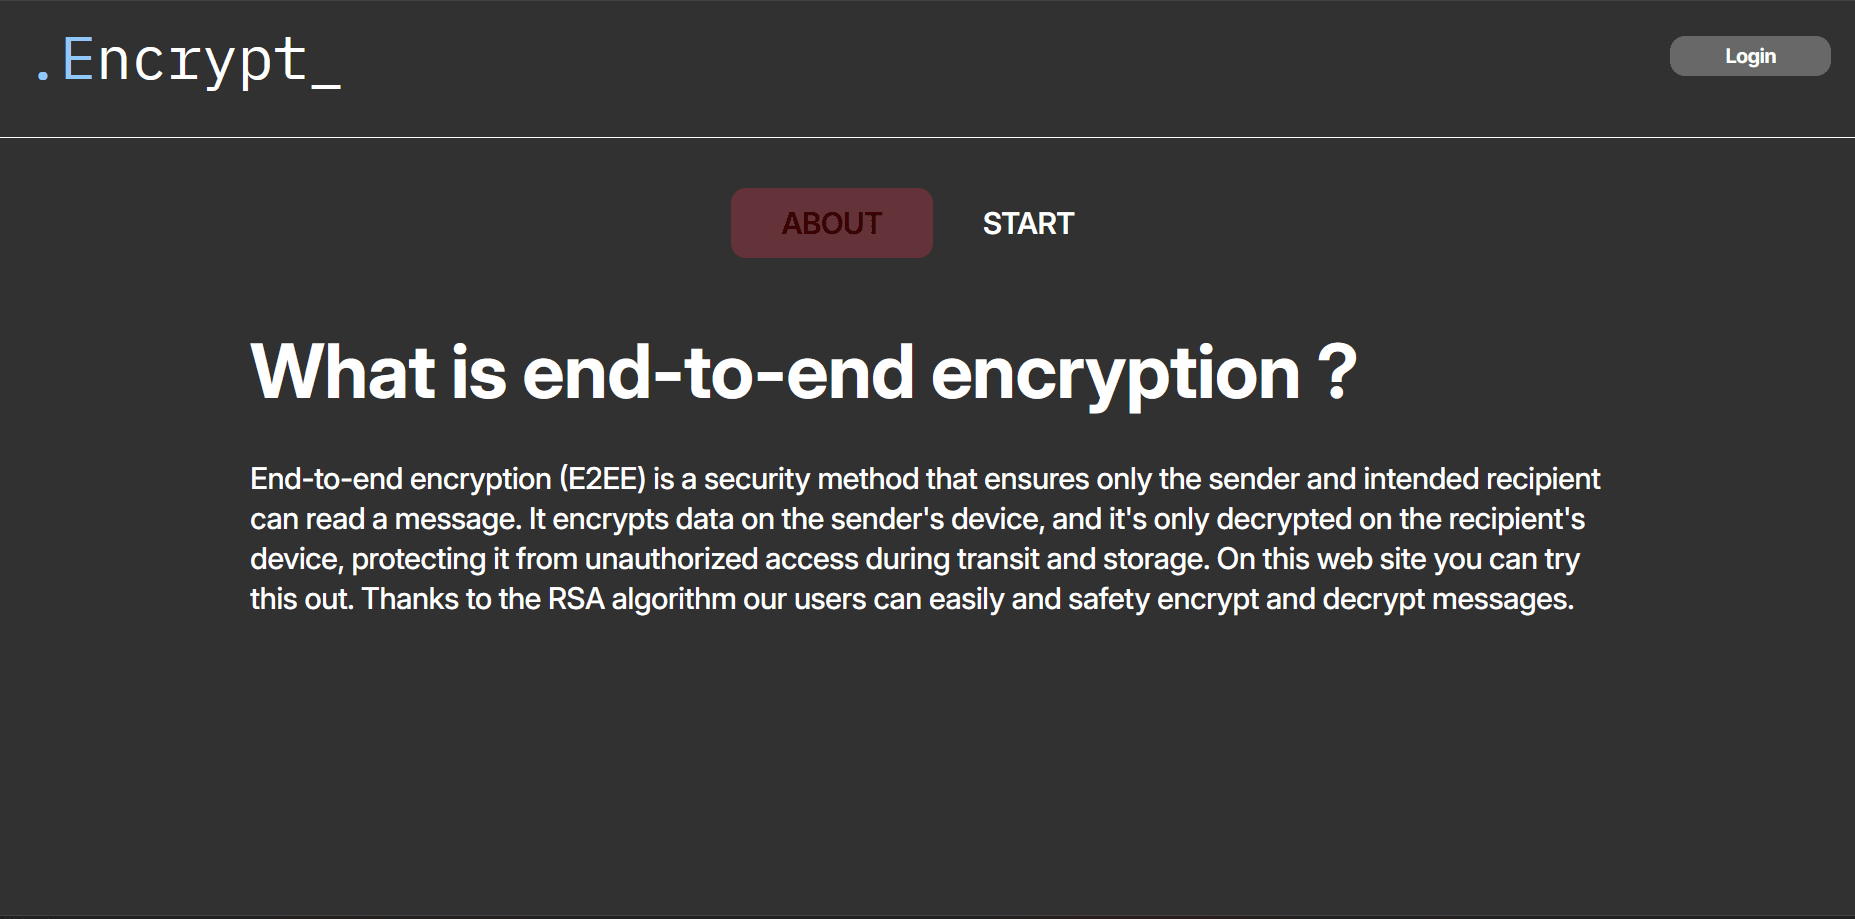
Task: Click the blue "E" in the logo
Action: point(78,60)
